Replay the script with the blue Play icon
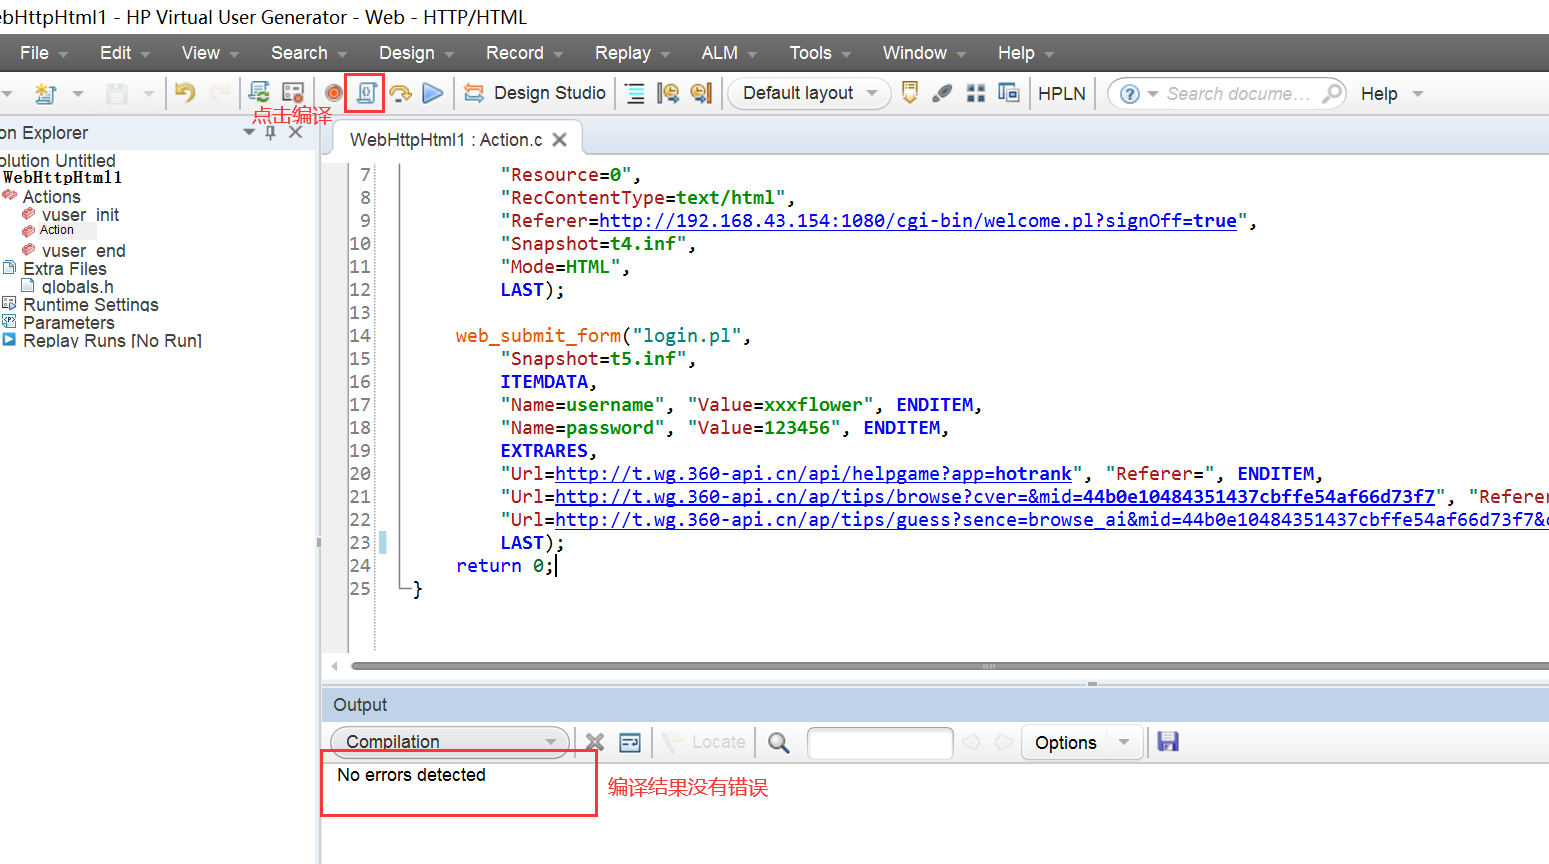Image resolution: width=1549 pixels, height=864 pixels. (x=433, y=93)
